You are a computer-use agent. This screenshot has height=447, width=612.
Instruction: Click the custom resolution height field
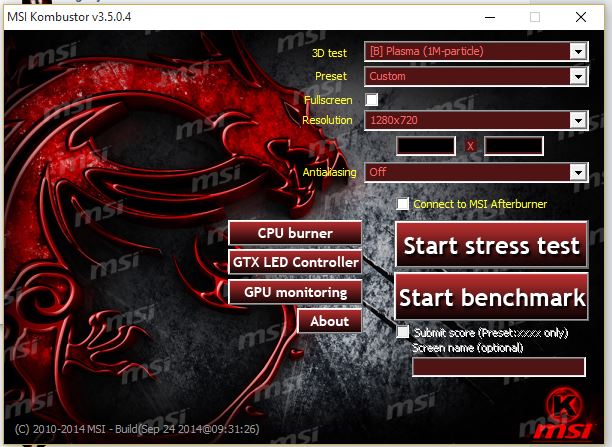coord(514,146)
